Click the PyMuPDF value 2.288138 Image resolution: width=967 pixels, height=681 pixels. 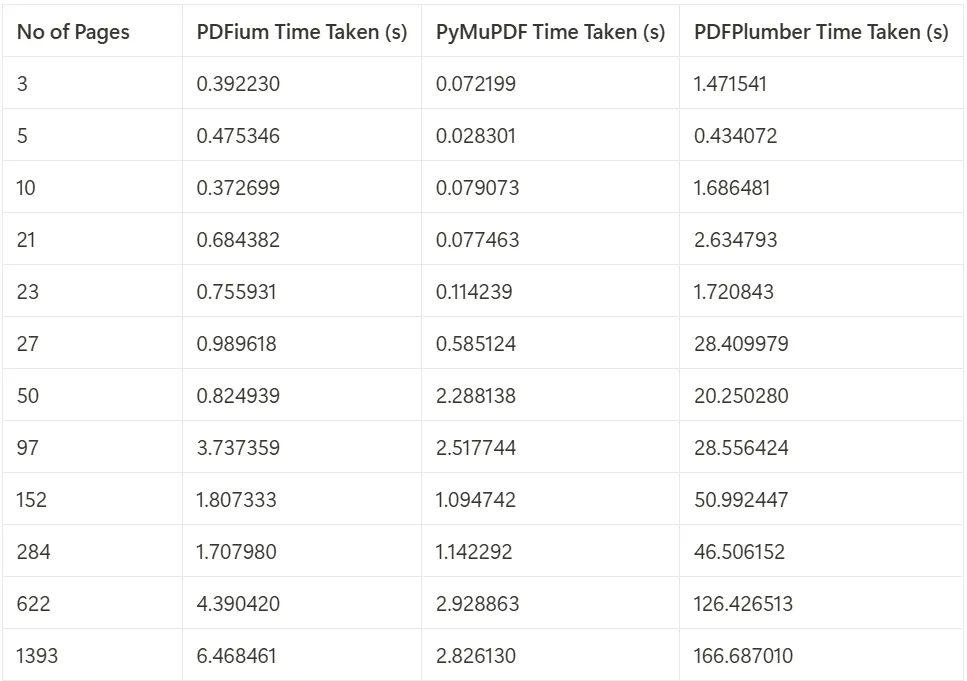475,395
